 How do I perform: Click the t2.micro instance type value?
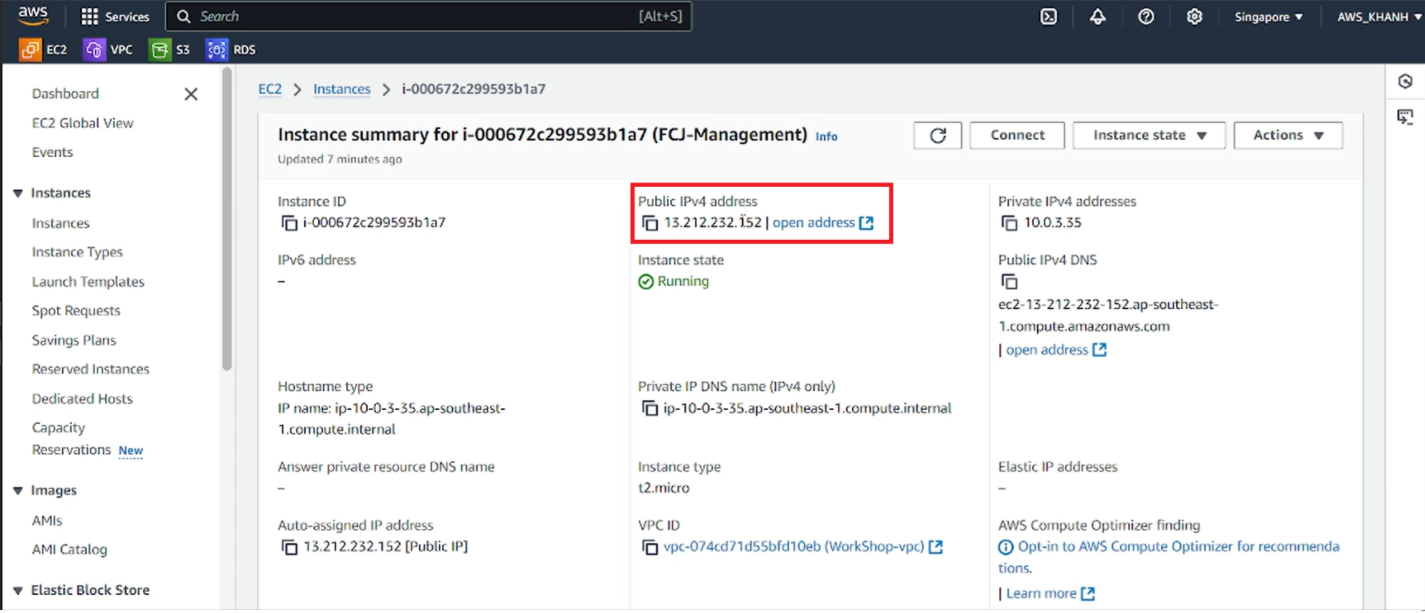[x=663, y=489]
